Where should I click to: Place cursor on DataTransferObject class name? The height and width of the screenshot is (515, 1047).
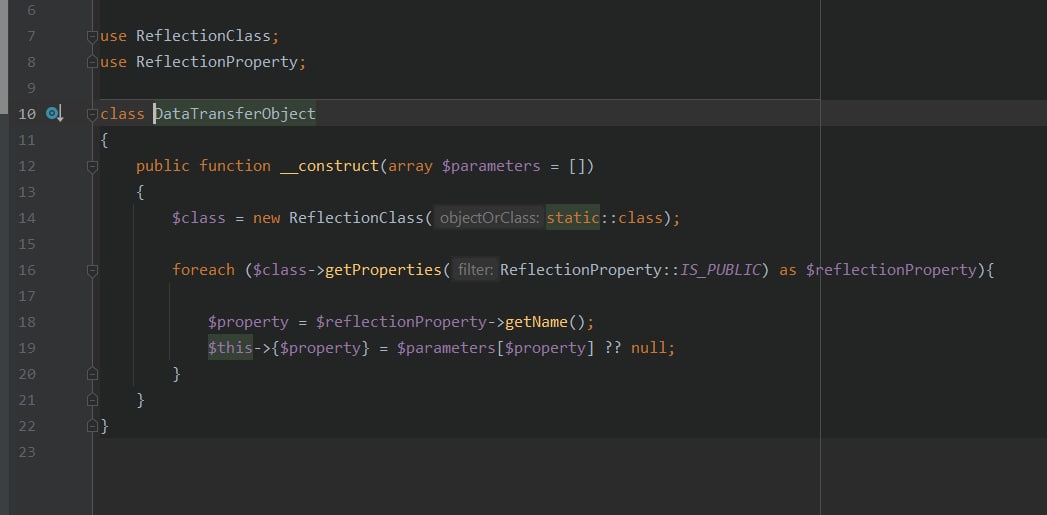point(234,114)
